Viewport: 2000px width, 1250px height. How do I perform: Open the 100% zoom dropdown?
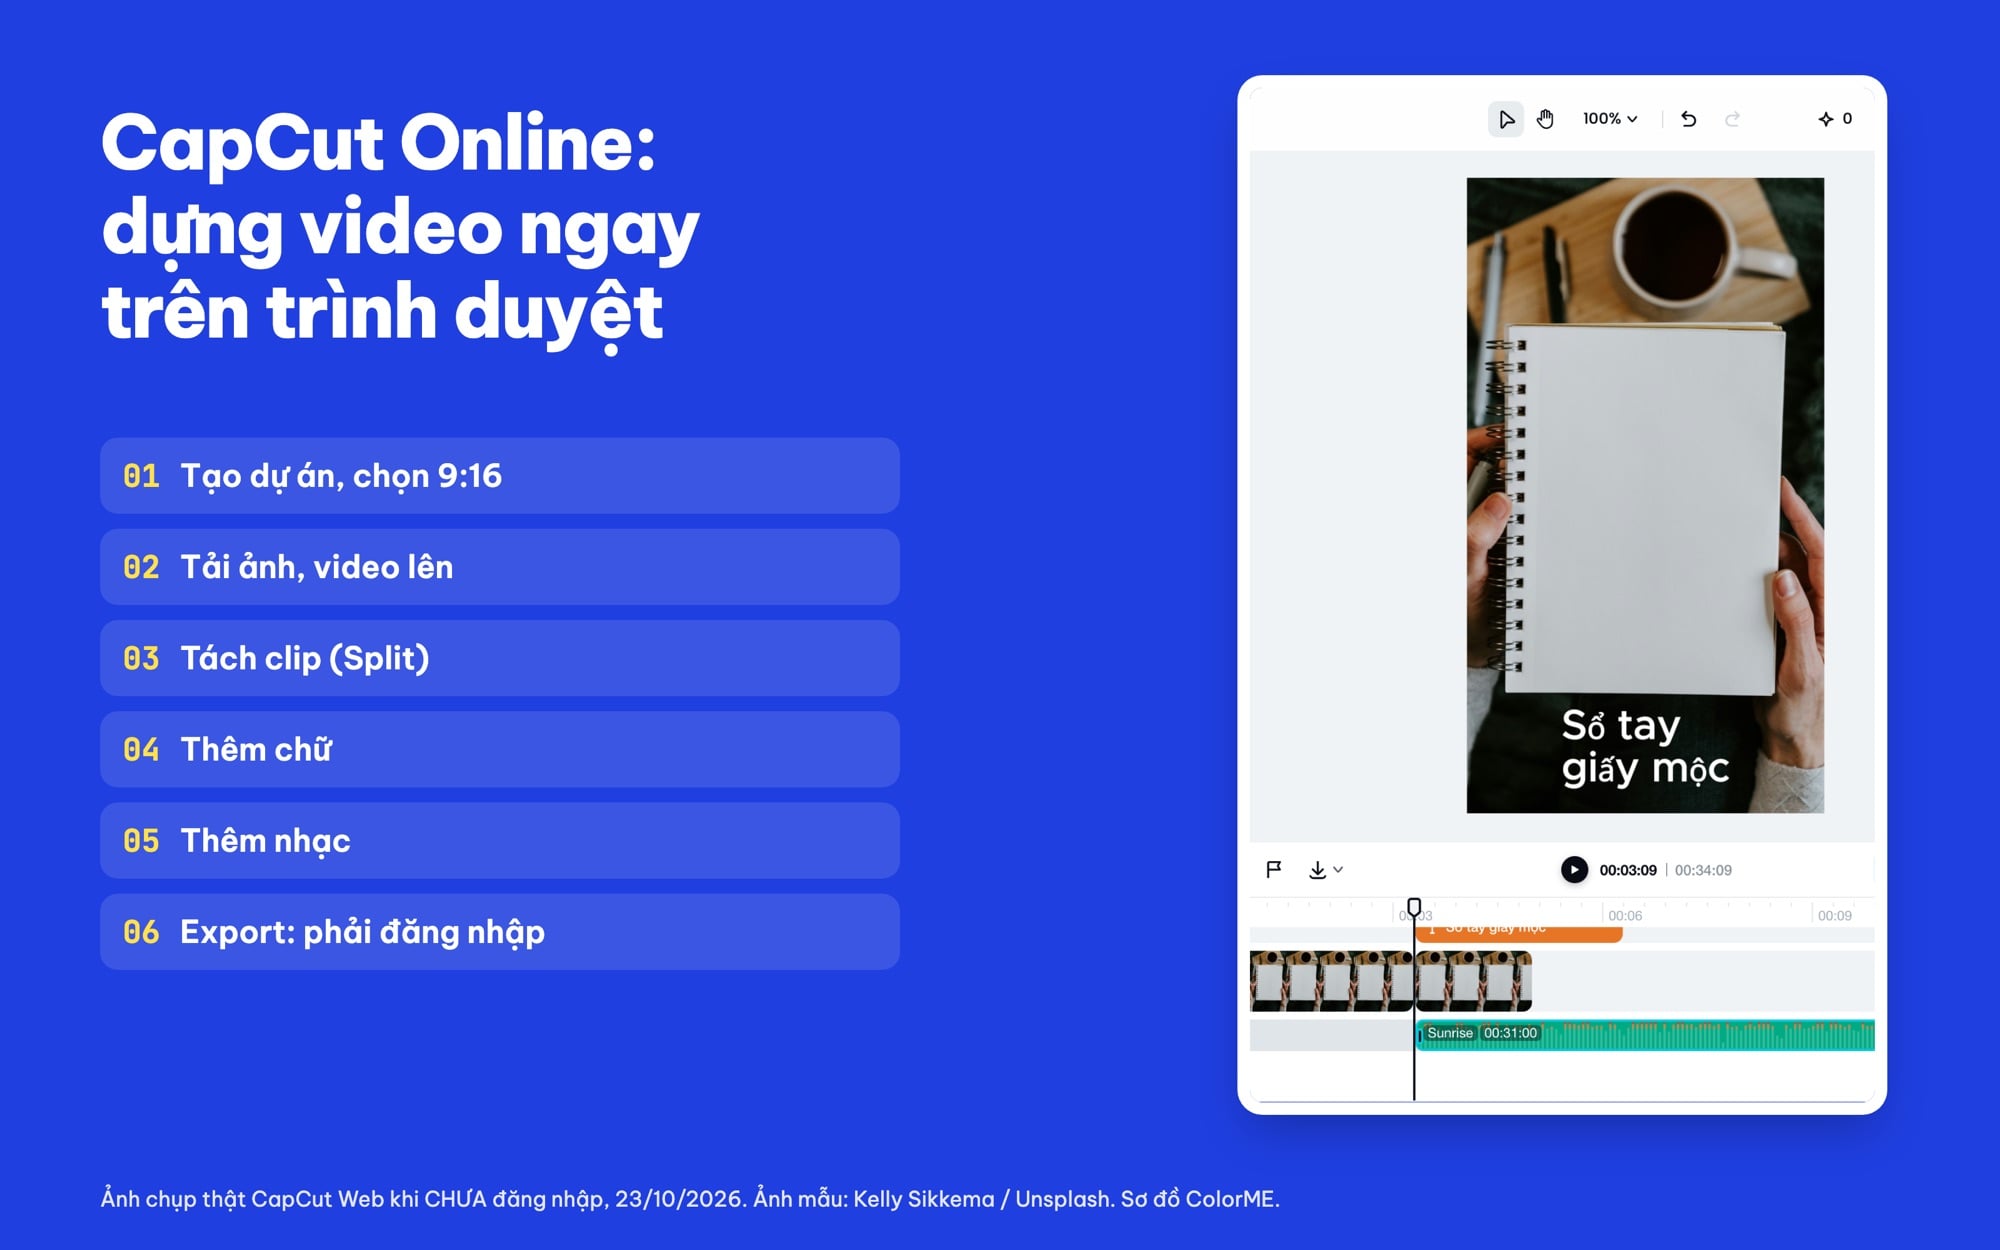[x=1610, y=119]
